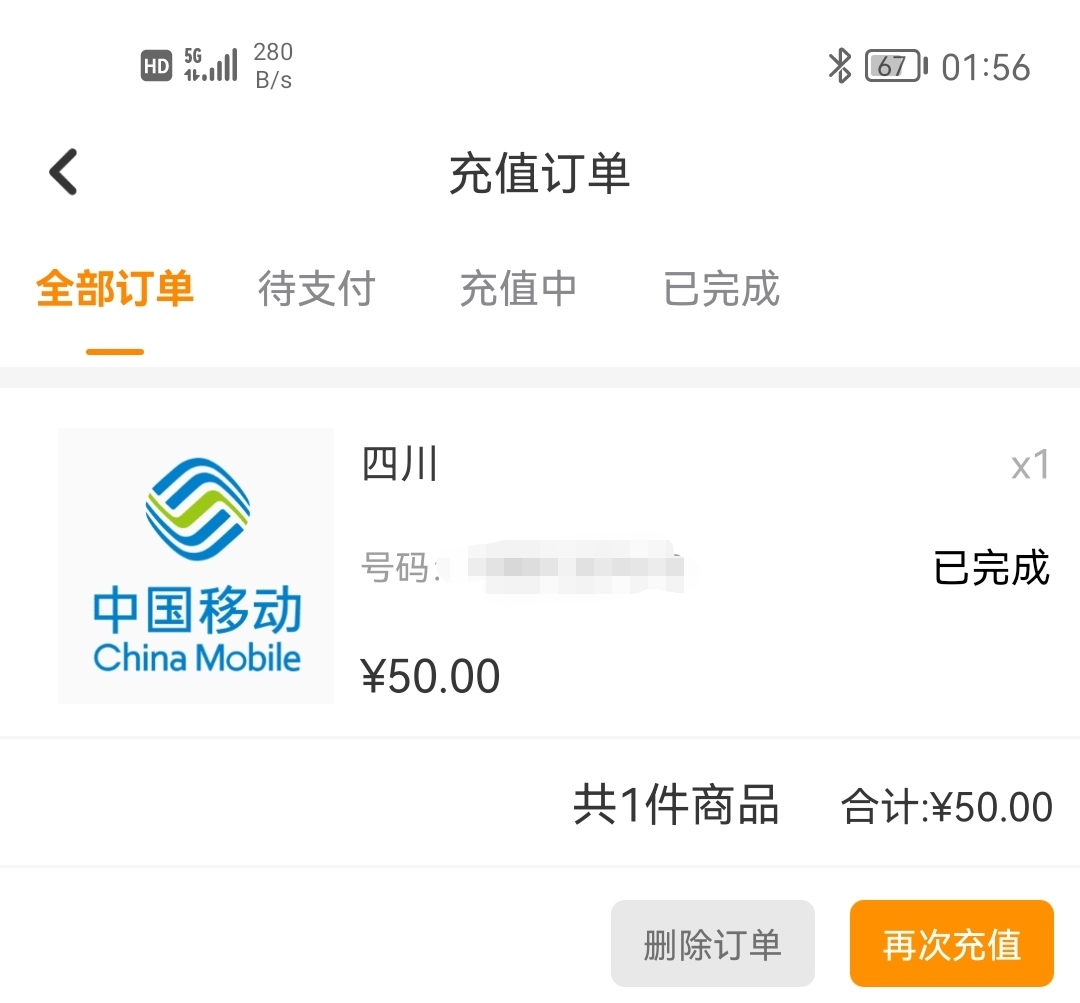Select the 全部订单 tab
The image size is (1080, 1003).
pos(113,289)
